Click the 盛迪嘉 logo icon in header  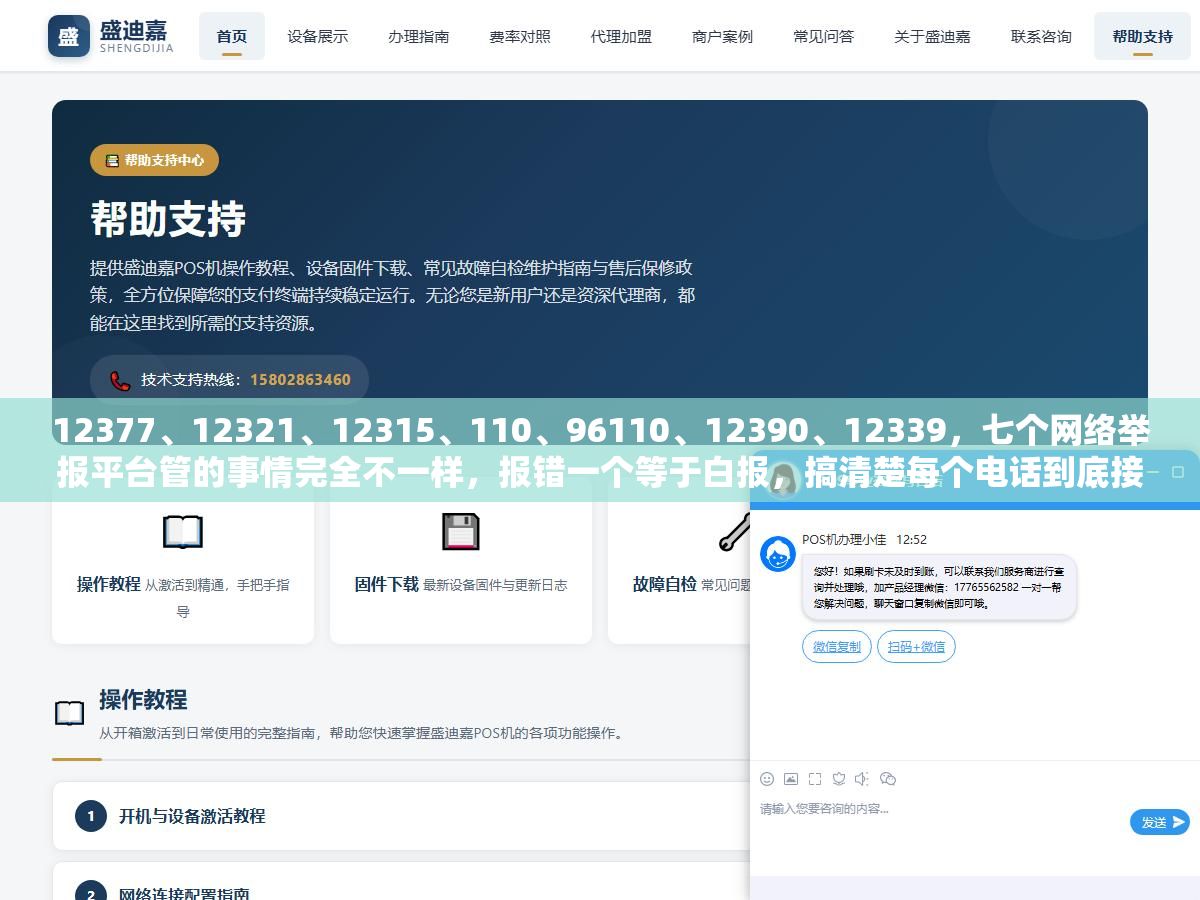coord(69,36)
